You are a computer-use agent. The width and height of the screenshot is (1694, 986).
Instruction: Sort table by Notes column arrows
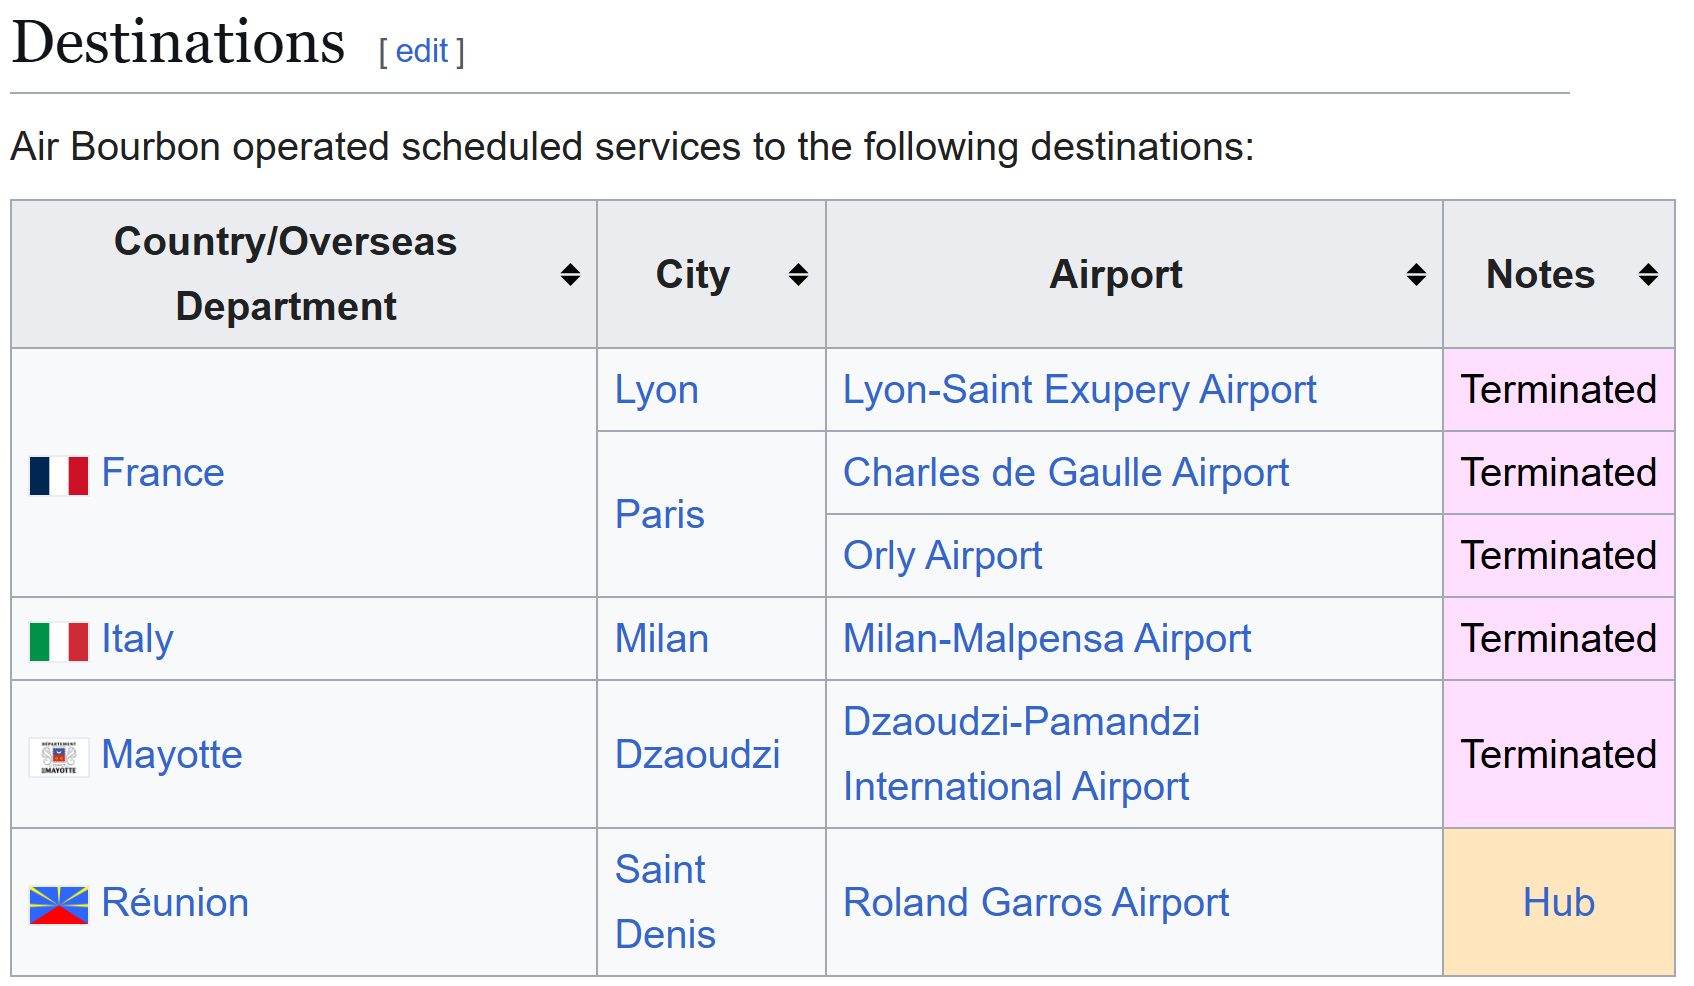click(x=1648, y=275)
